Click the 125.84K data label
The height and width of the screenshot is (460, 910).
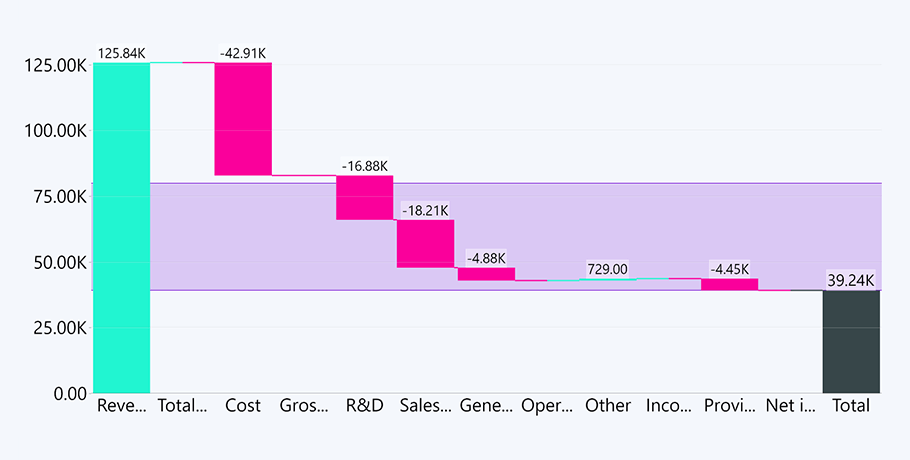(122, 53)
